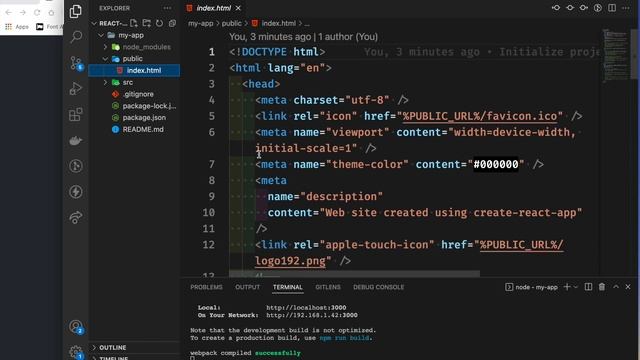This screenshot has width=640, height=360.
Task: Kill the terminal with trash icon
Action: [602, 287]
